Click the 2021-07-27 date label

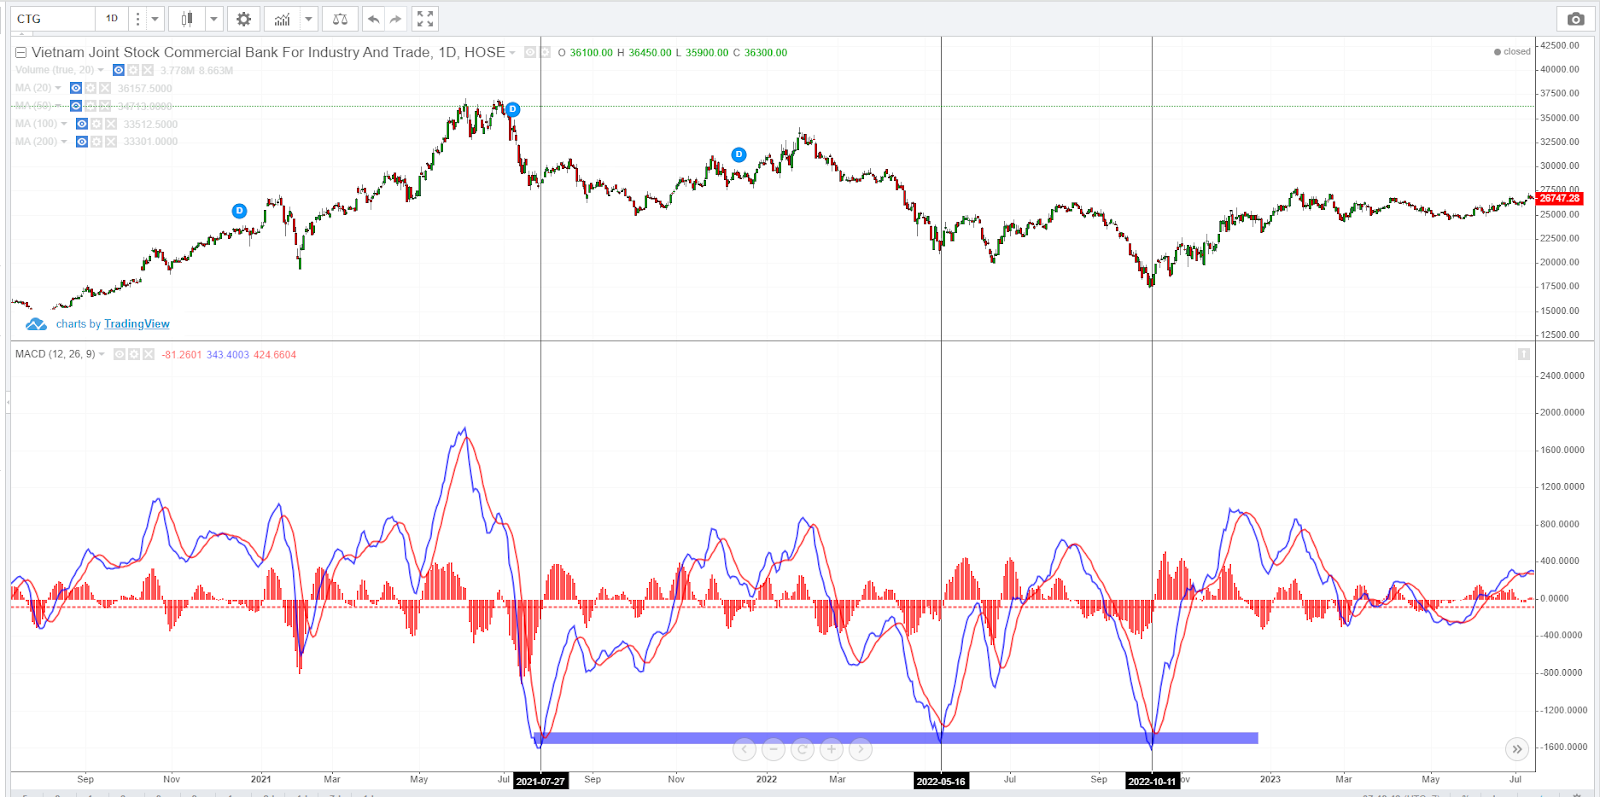(540, 781)
